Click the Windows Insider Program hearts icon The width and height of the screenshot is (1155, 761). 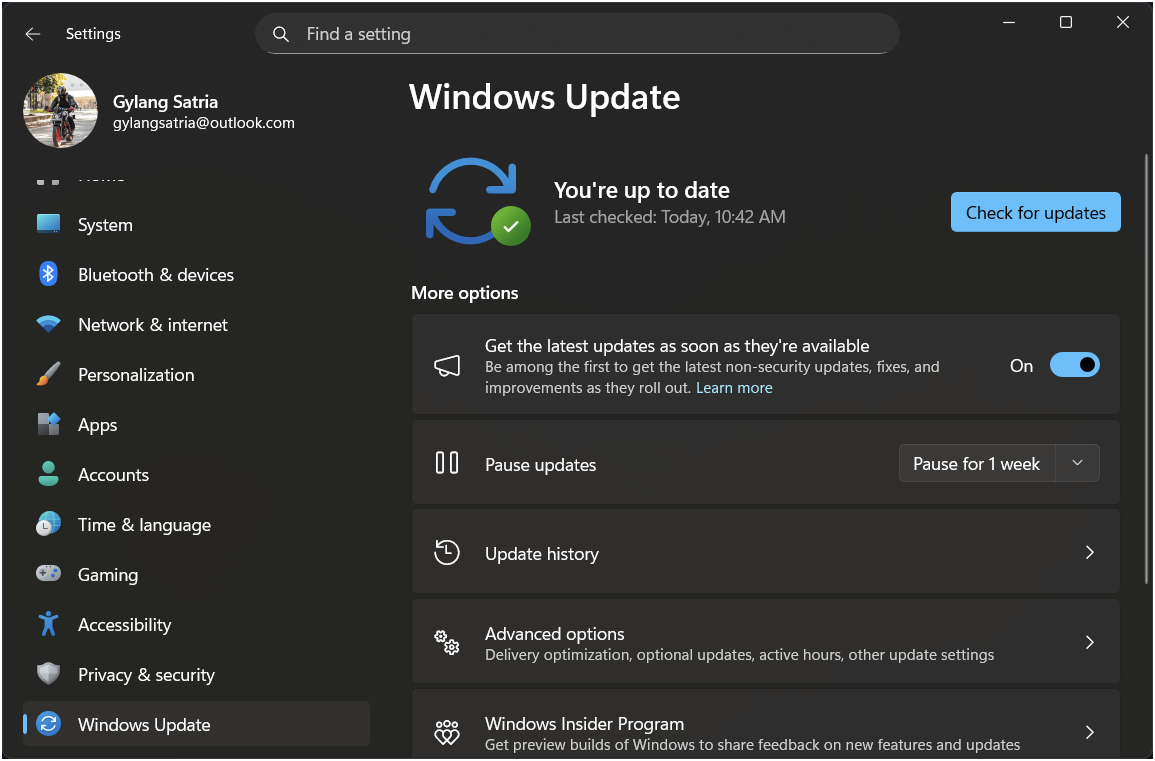[447, 732]
